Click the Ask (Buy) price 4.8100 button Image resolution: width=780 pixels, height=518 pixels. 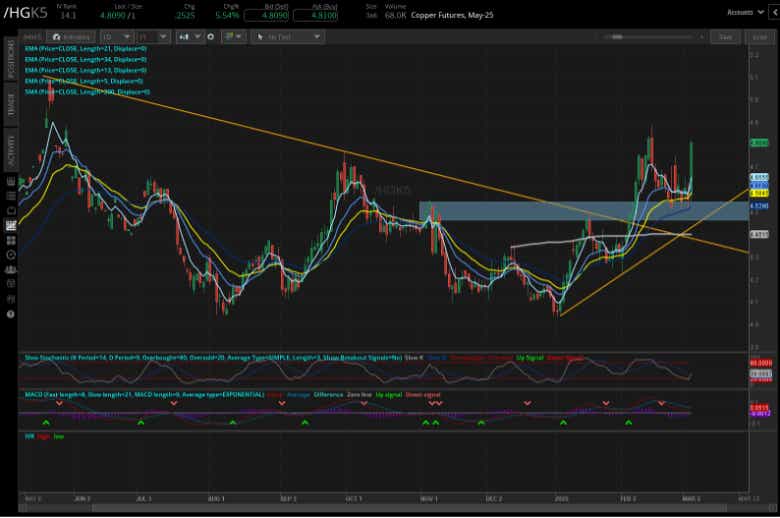(316, 15)
